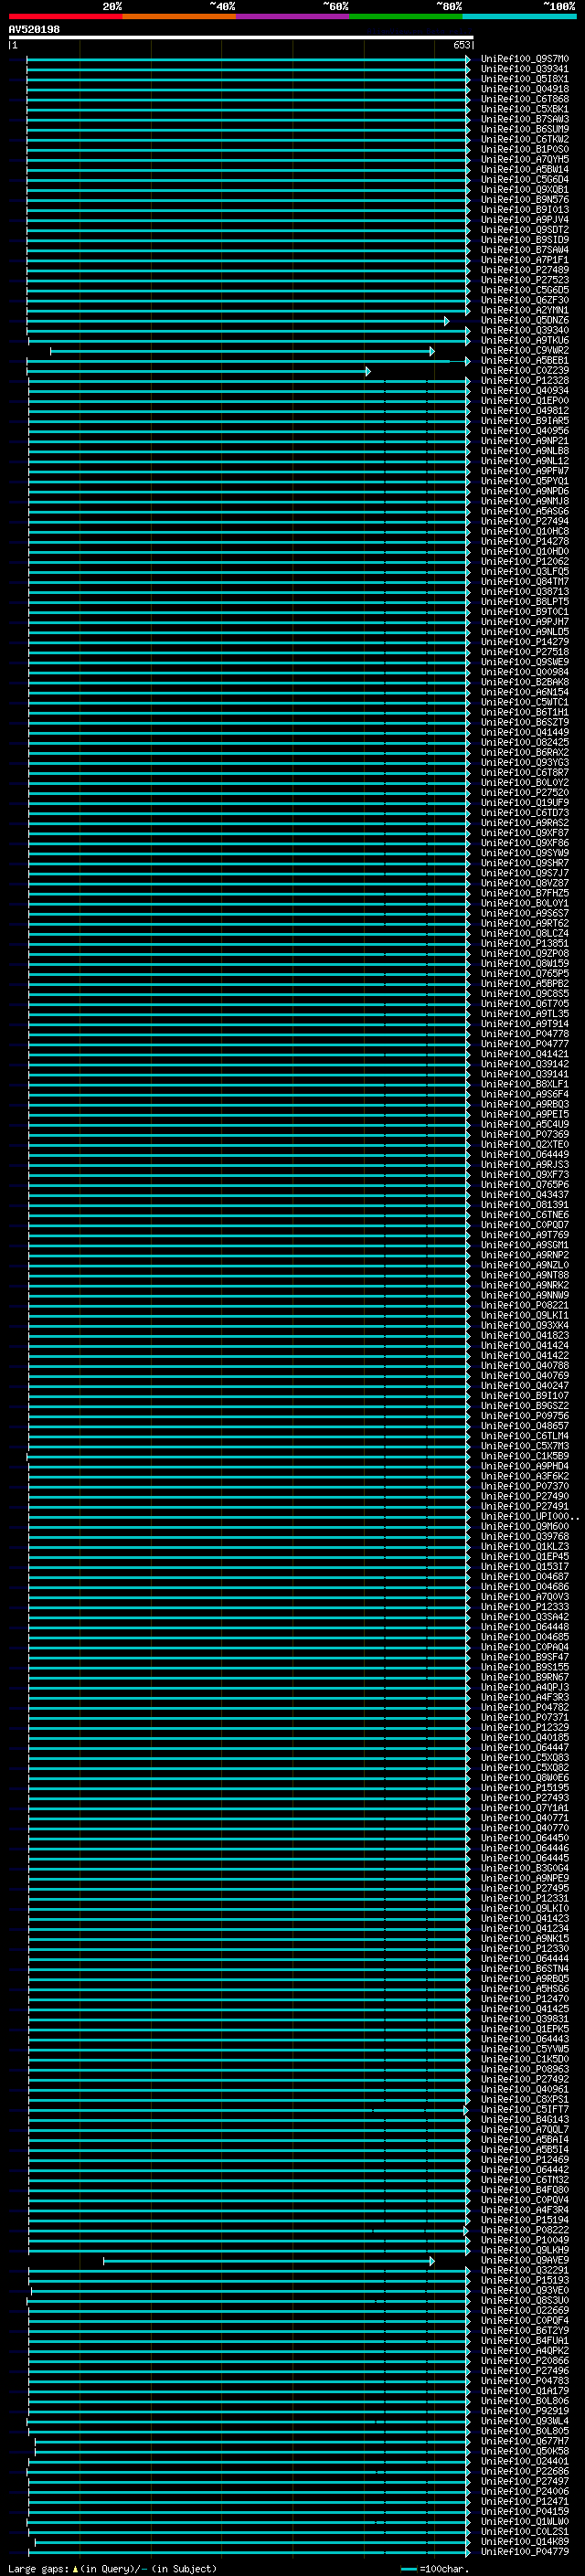This screenshot has width=585, height=2576.
Task: Select the UniRef100_Q40934 label
Action: 525,391
